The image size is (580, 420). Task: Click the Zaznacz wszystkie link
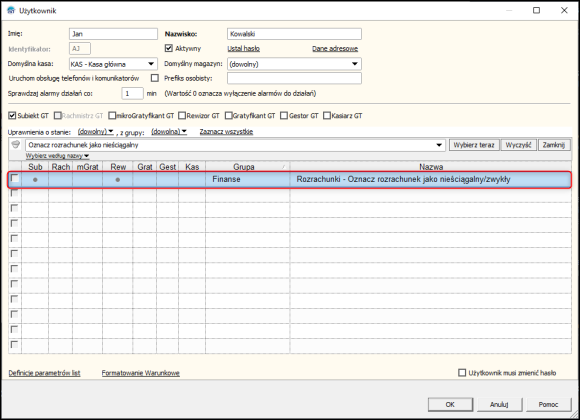(226, 132)
